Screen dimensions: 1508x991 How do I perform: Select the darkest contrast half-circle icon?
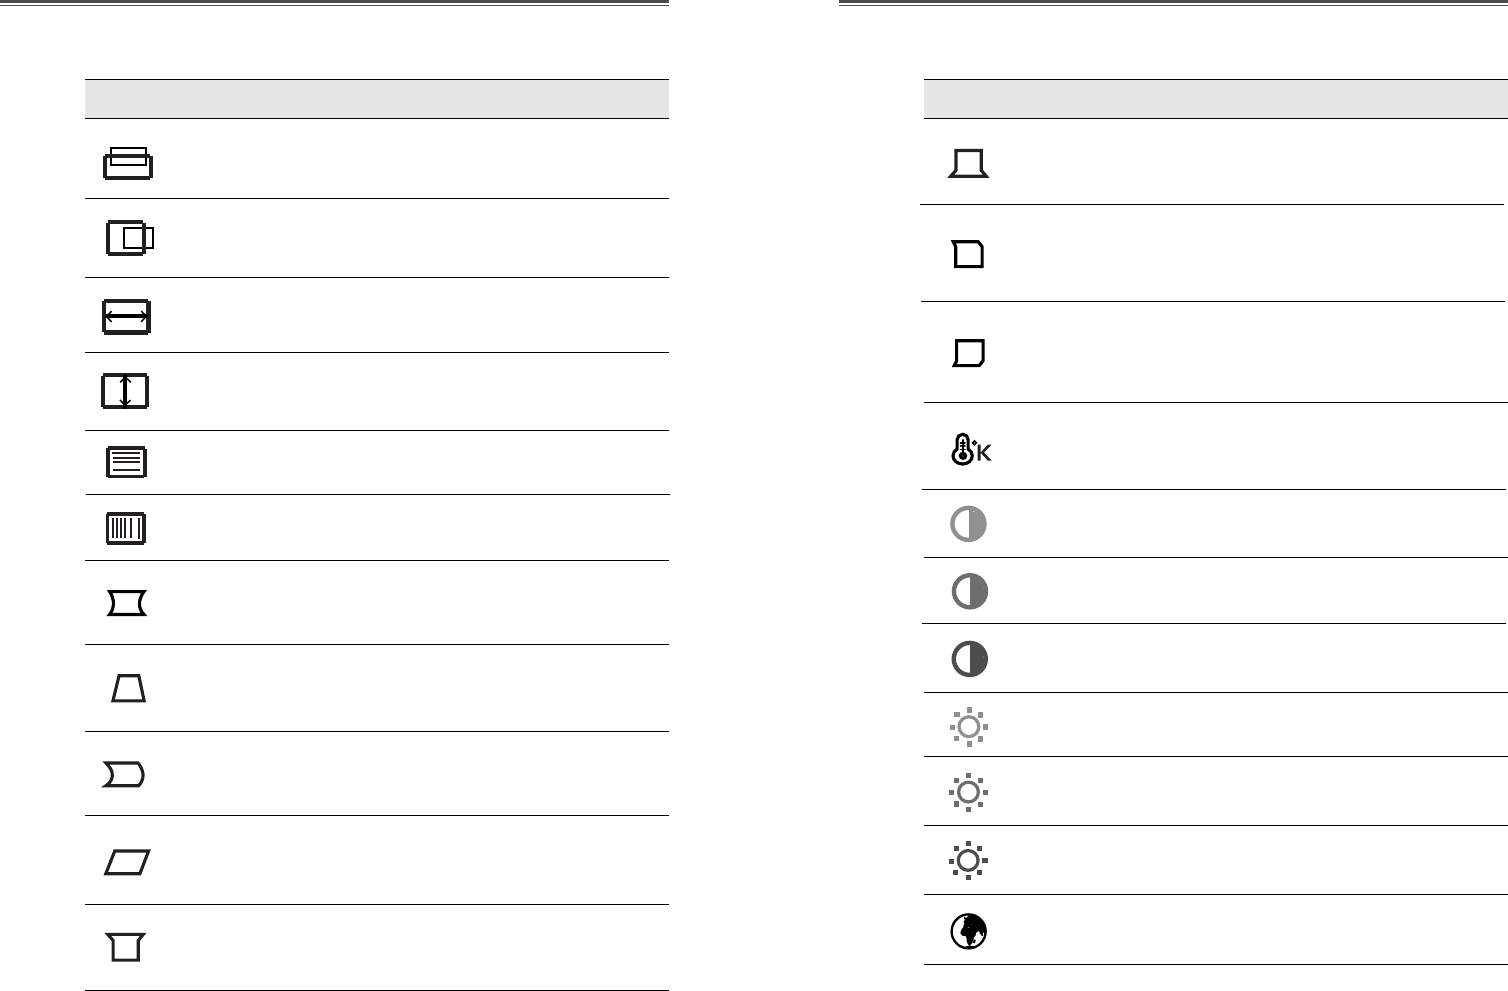[969, 659]
